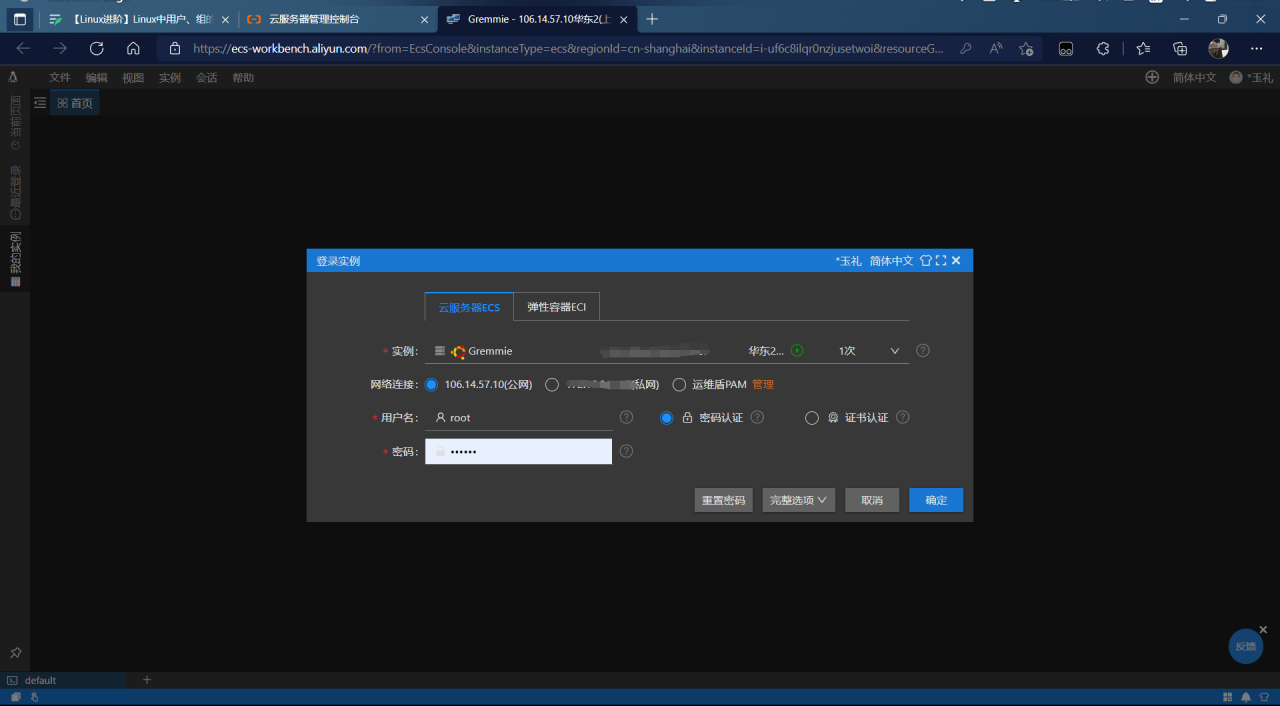
Task: Go to browser home page
Action: (133, 48)
